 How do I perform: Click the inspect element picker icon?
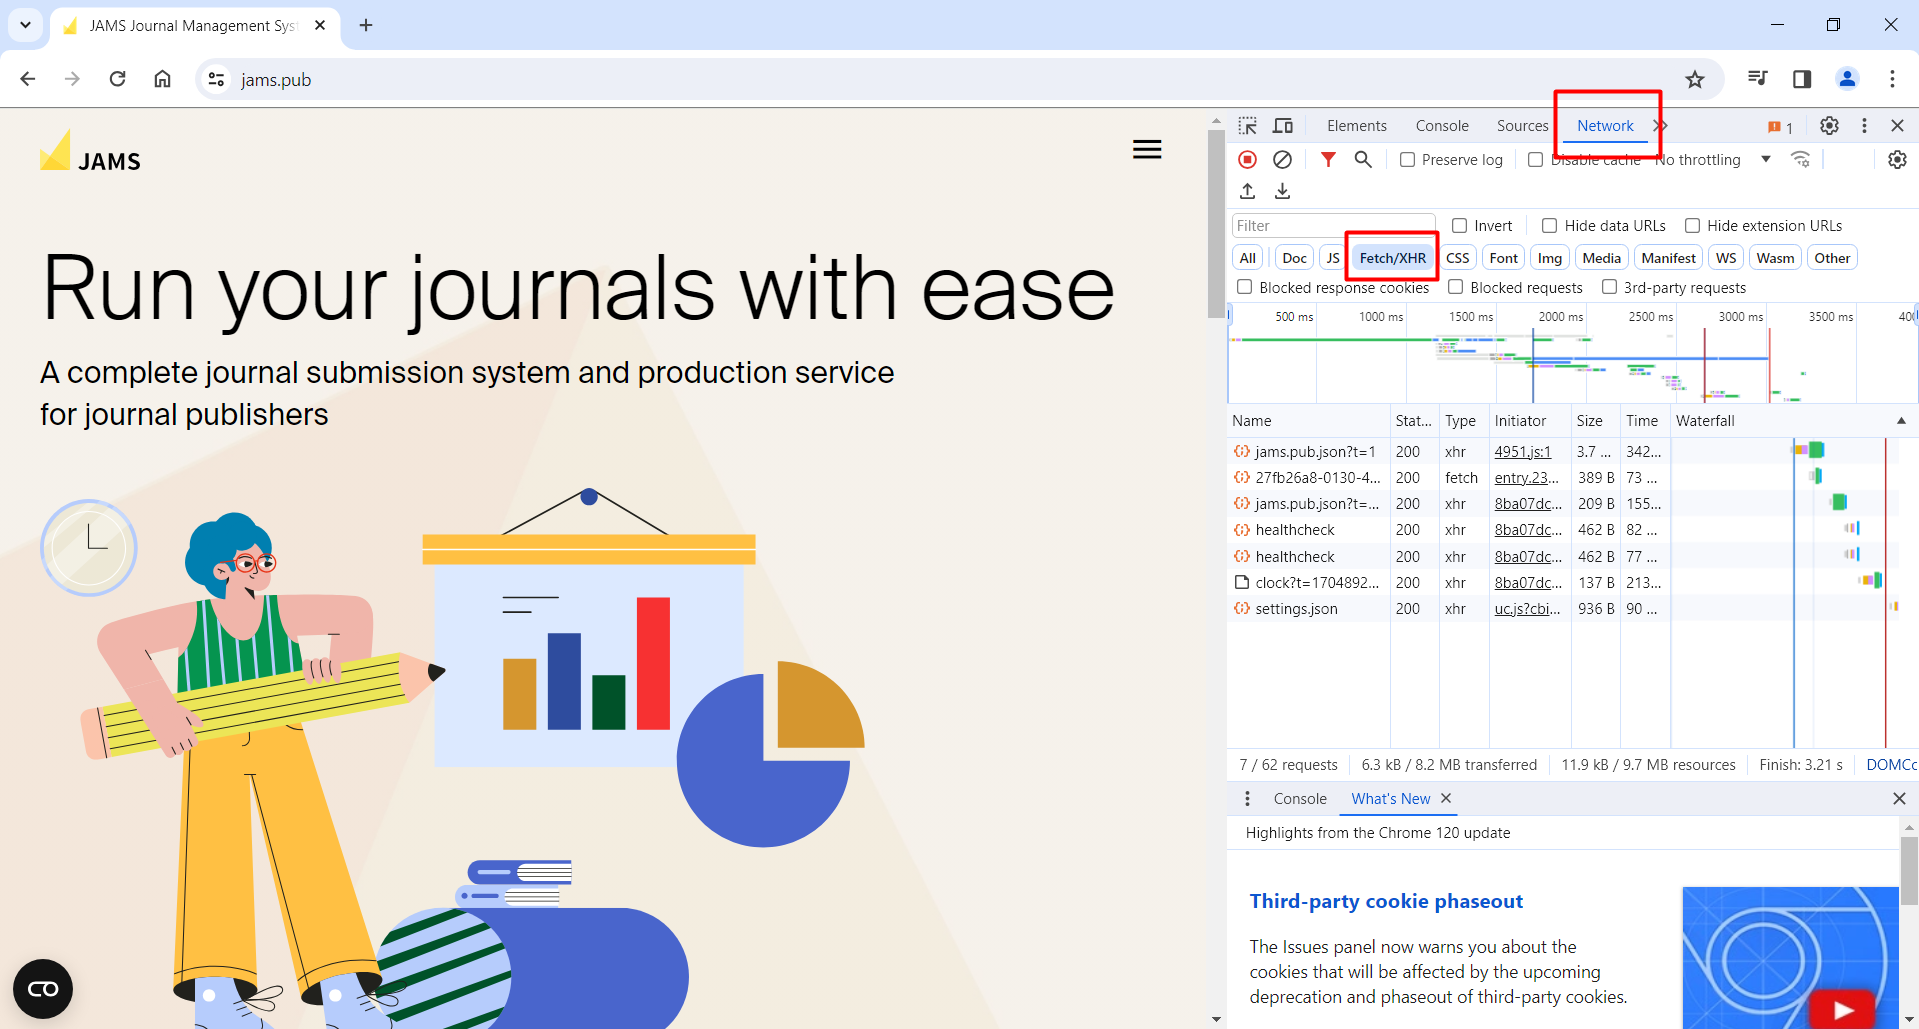[x=1247, y=126]
